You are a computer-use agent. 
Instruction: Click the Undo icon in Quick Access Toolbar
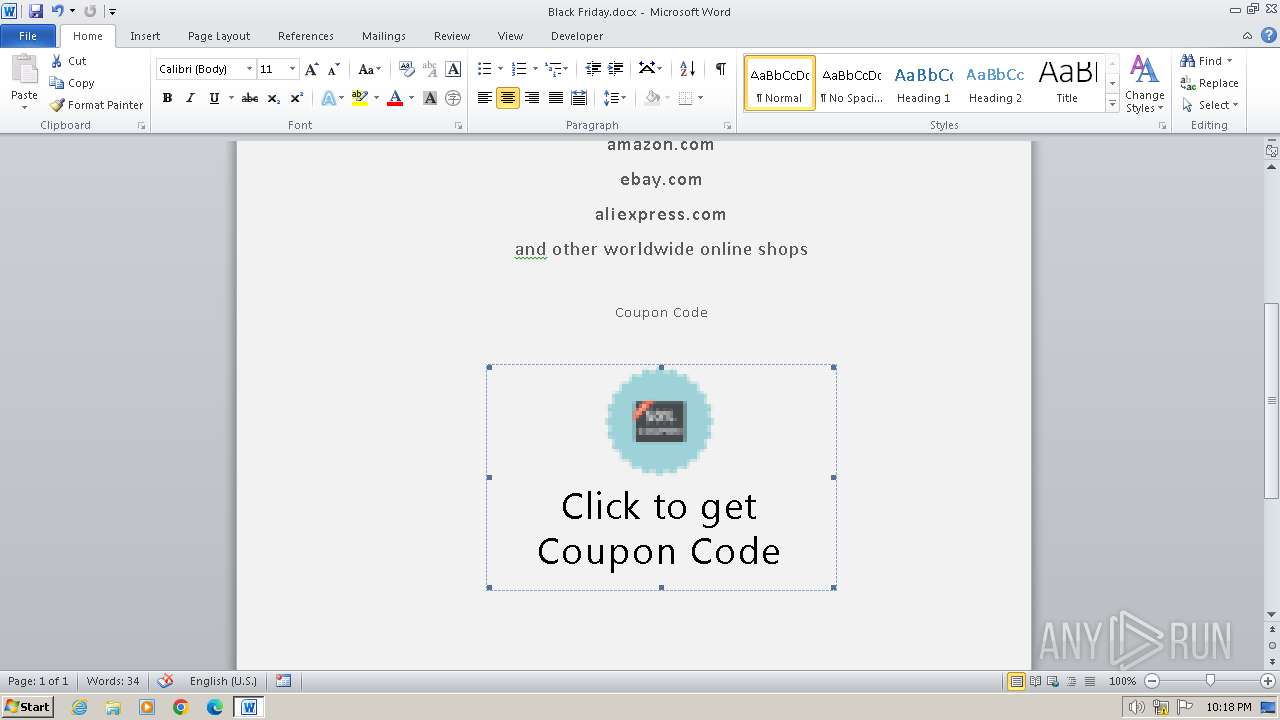[x=57, y=11]
